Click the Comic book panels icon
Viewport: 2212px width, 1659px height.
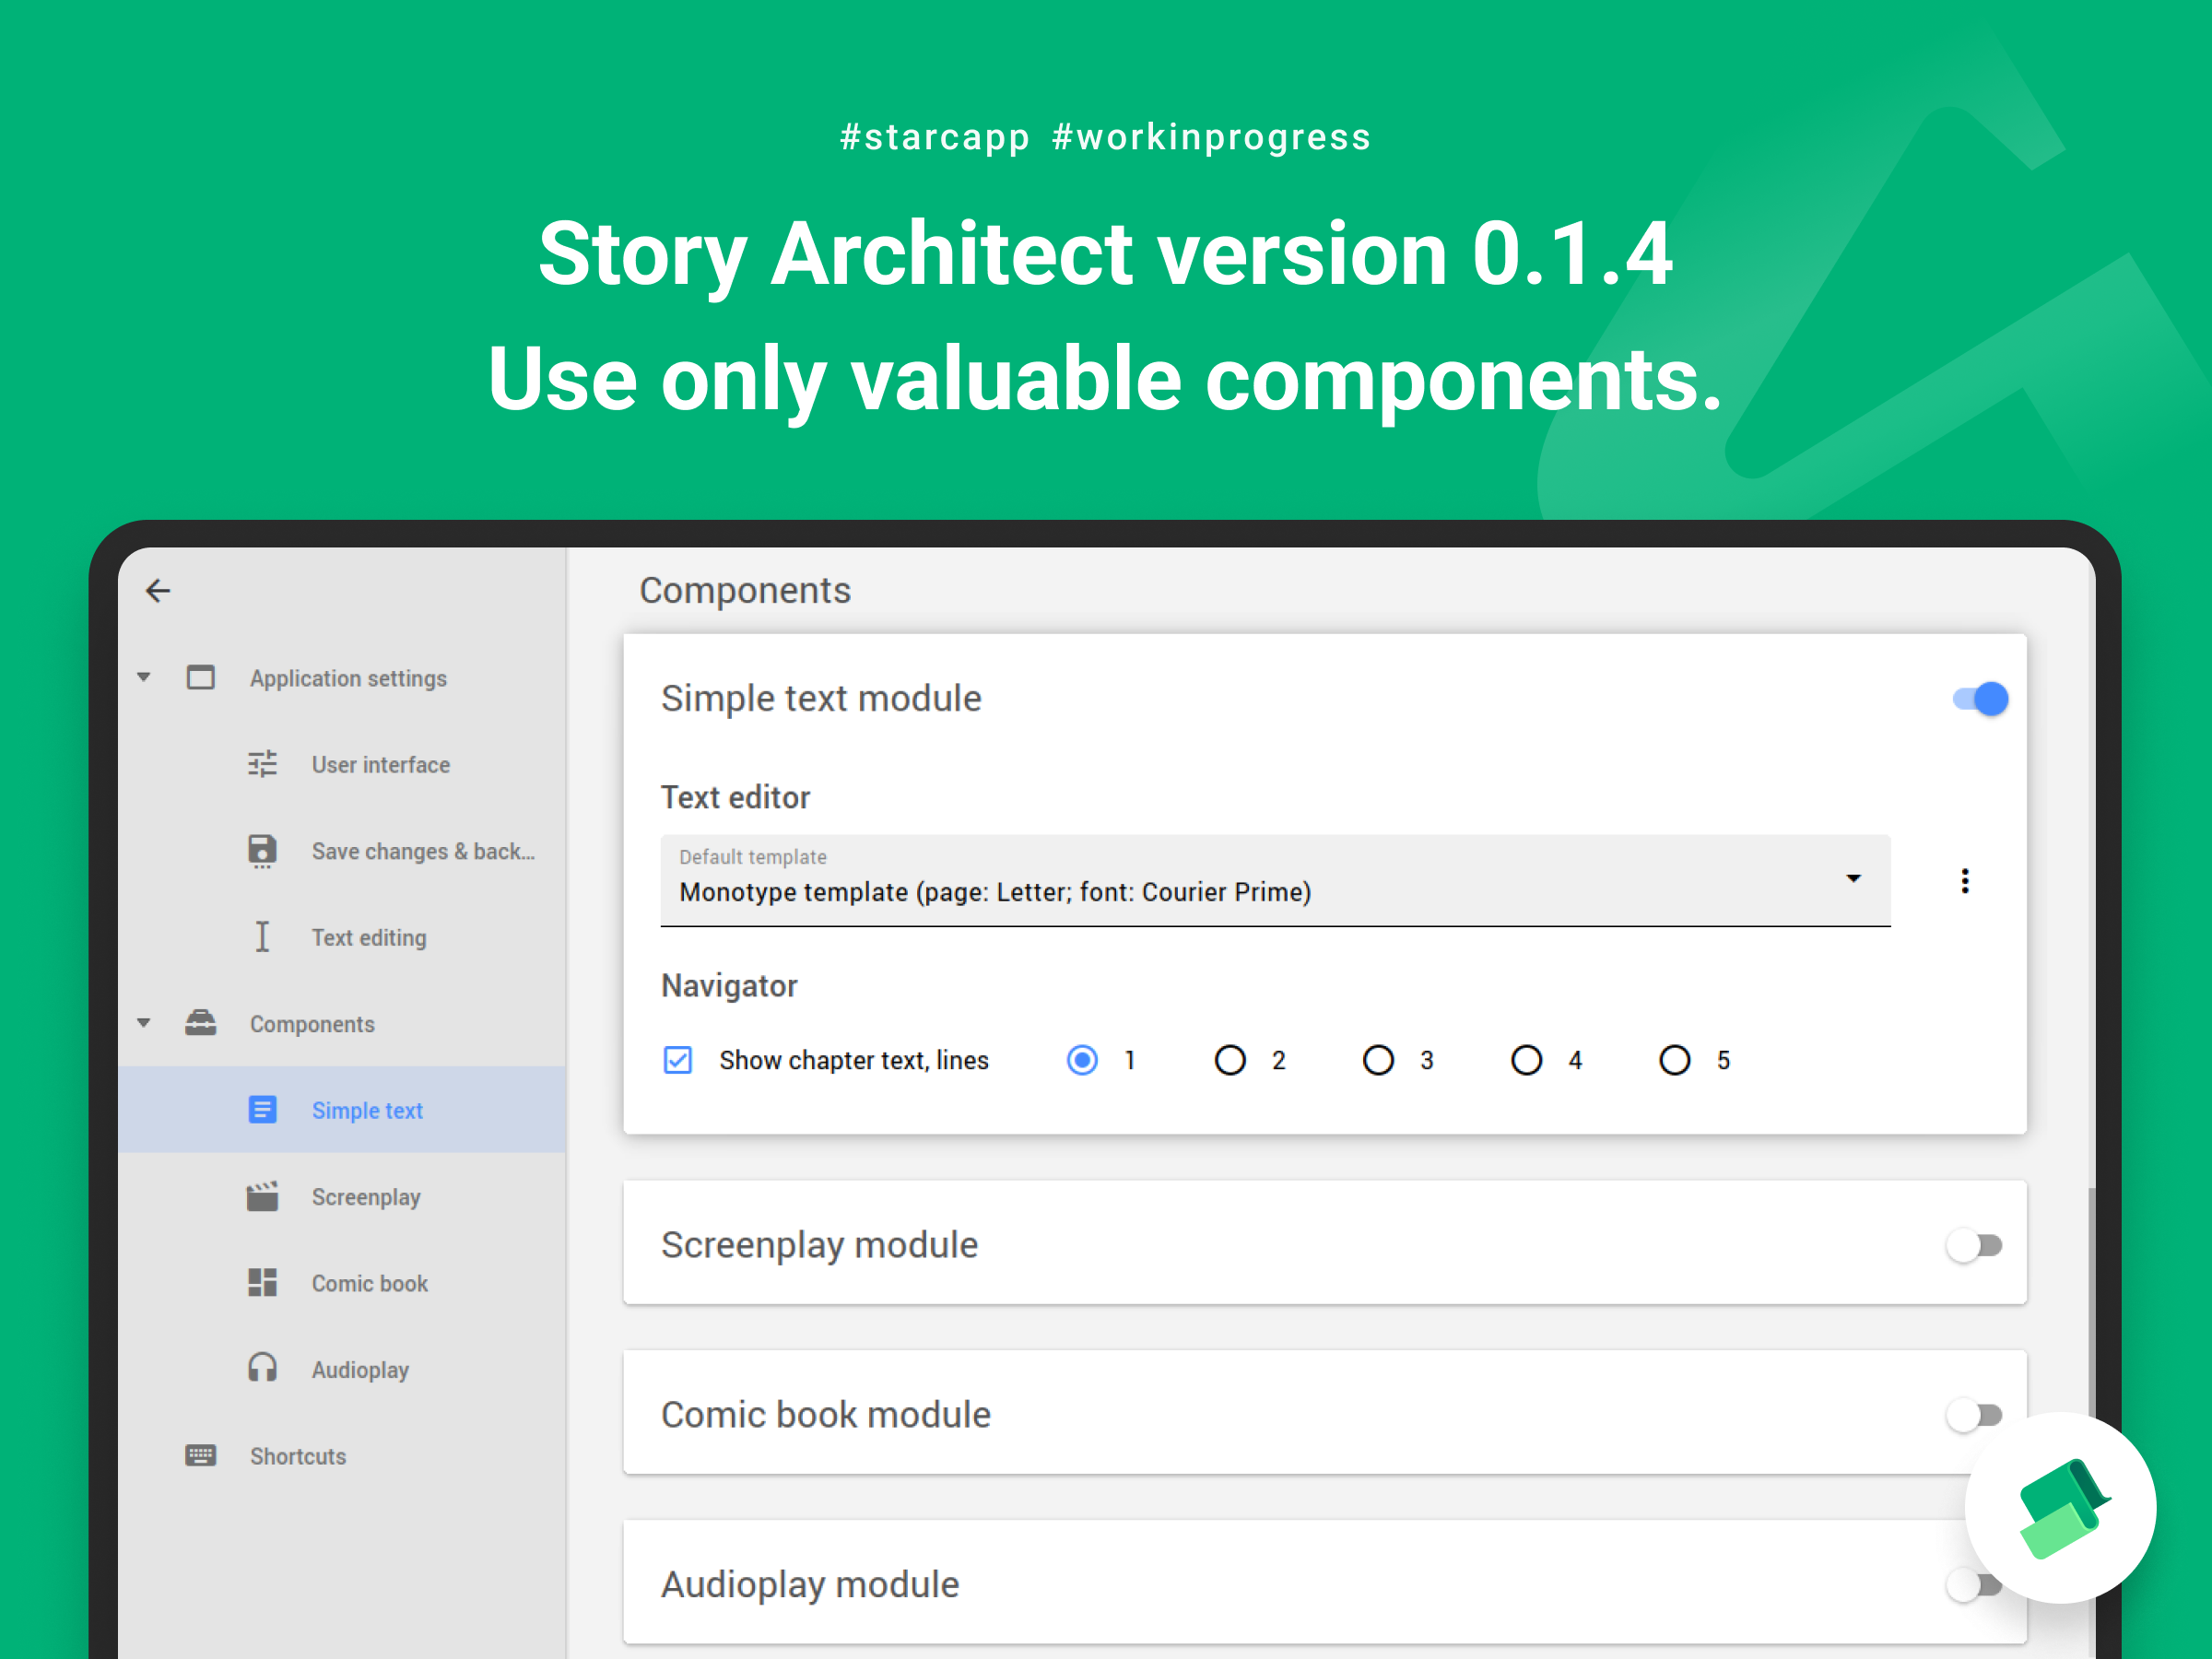click(x=262, y=1282)
